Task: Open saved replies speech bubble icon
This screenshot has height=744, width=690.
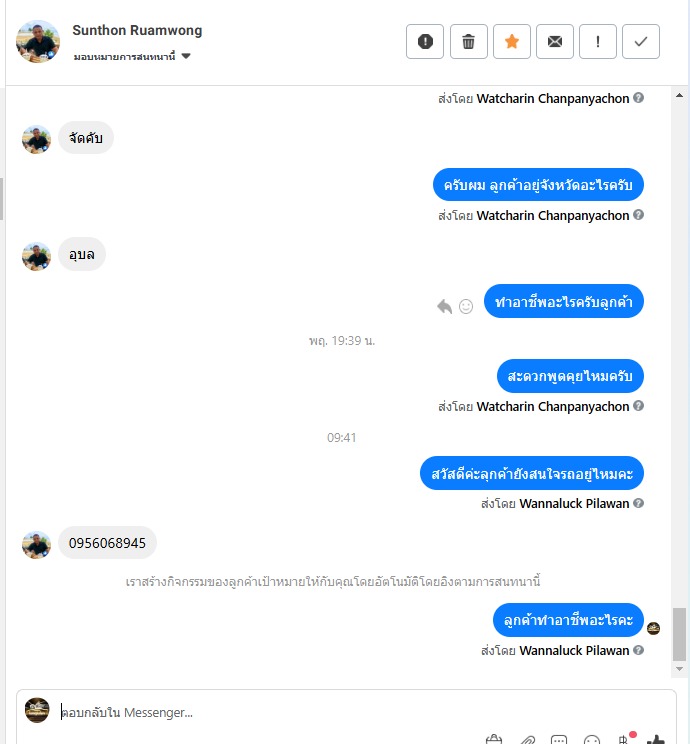Action: click(559, 739)
